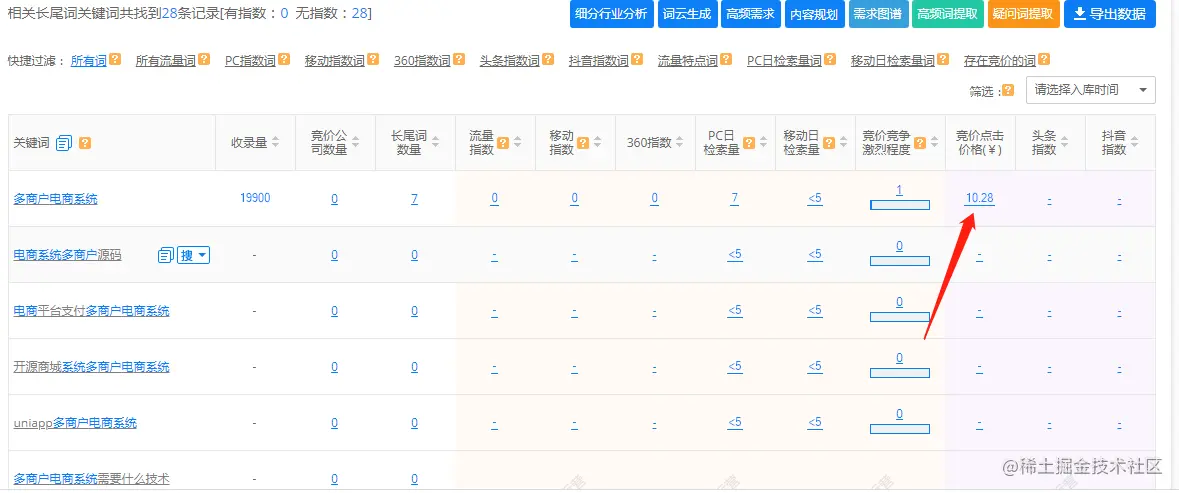Click help icon next to PC日检索量词
The width and height of the screenshot is (1179, 493).
click(830, 60)
